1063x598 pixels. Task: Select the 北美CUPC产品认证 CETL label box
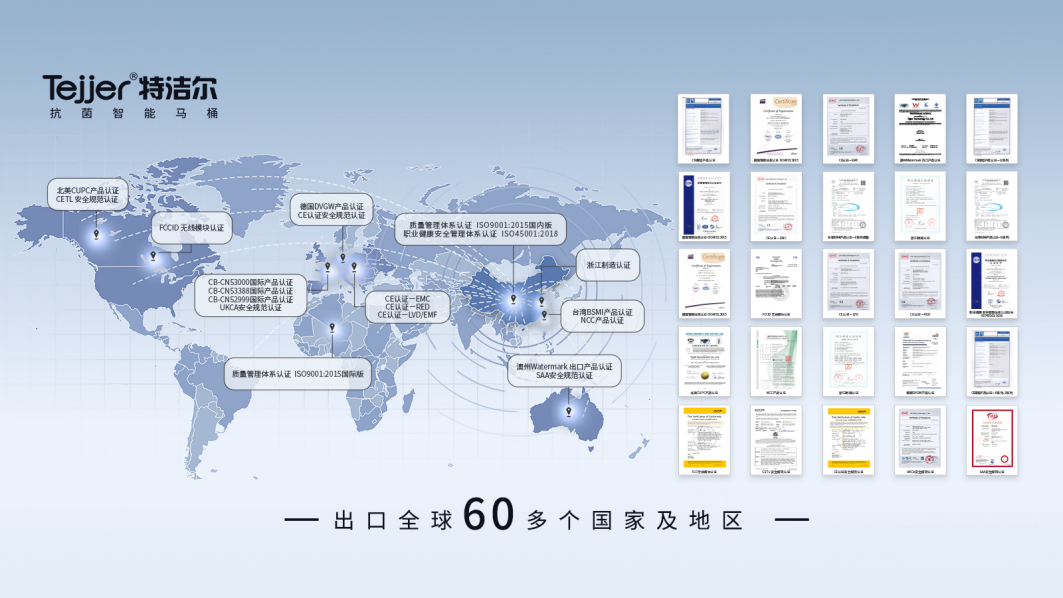click(x=87, y=195)
